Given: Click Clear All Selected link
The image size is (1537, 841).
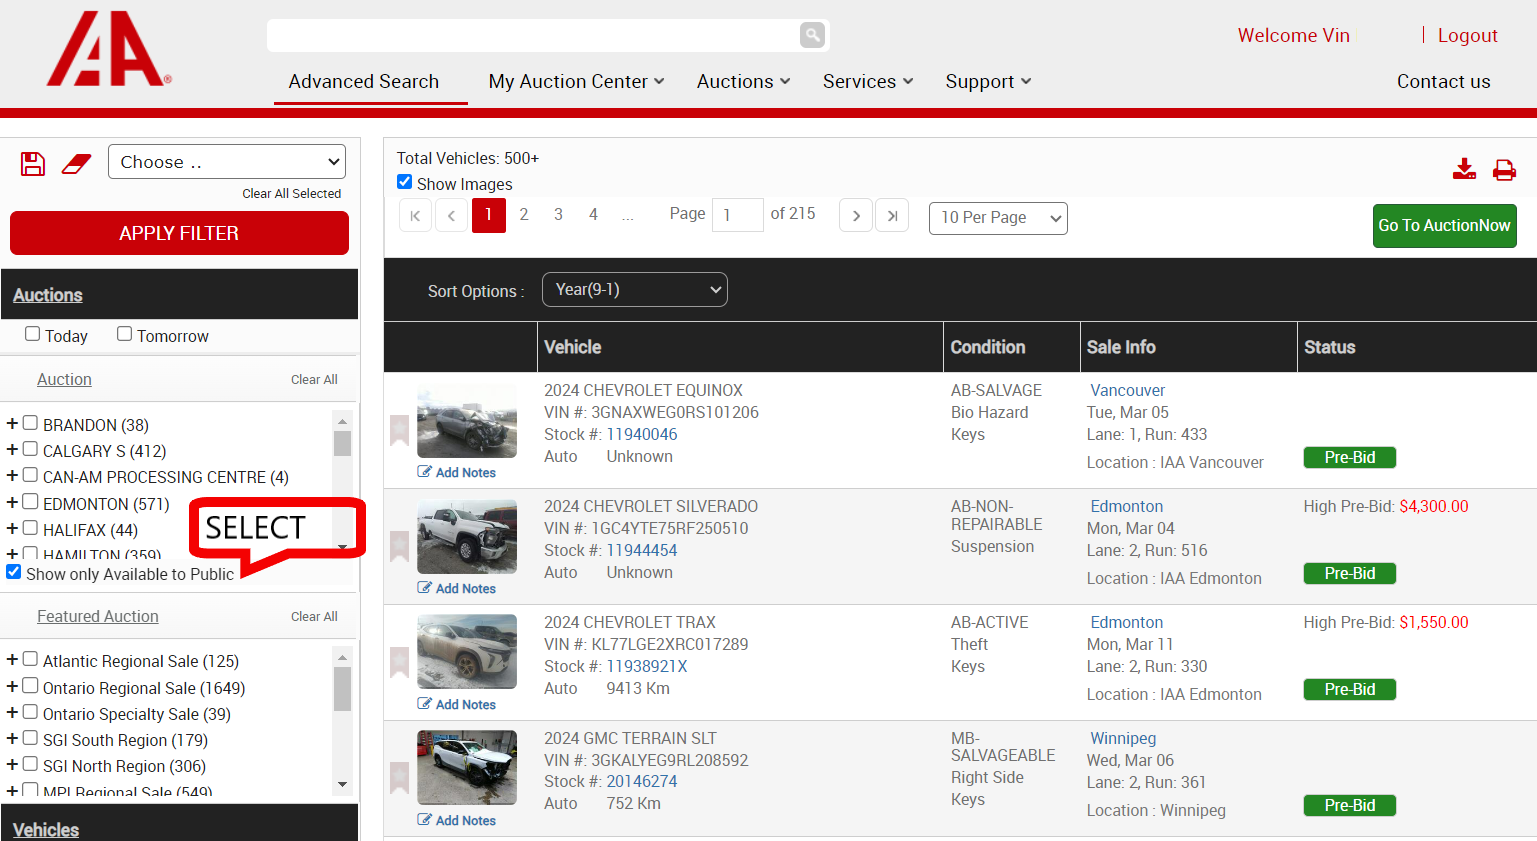Looking at the screenshot, I should [291, 194].
